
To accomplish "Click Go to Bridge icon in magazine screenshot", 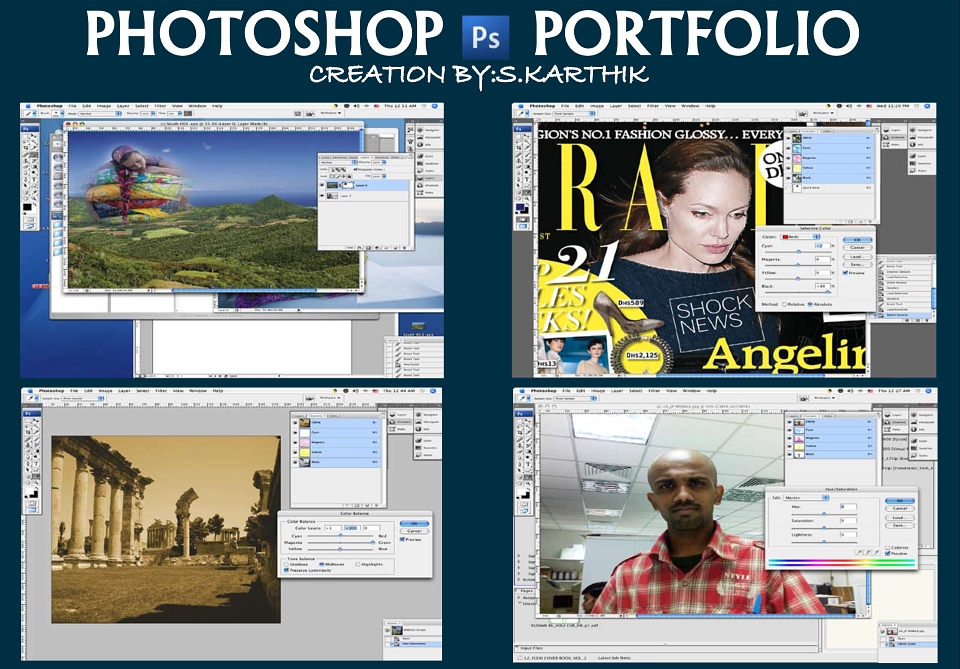I will [803, 113].
